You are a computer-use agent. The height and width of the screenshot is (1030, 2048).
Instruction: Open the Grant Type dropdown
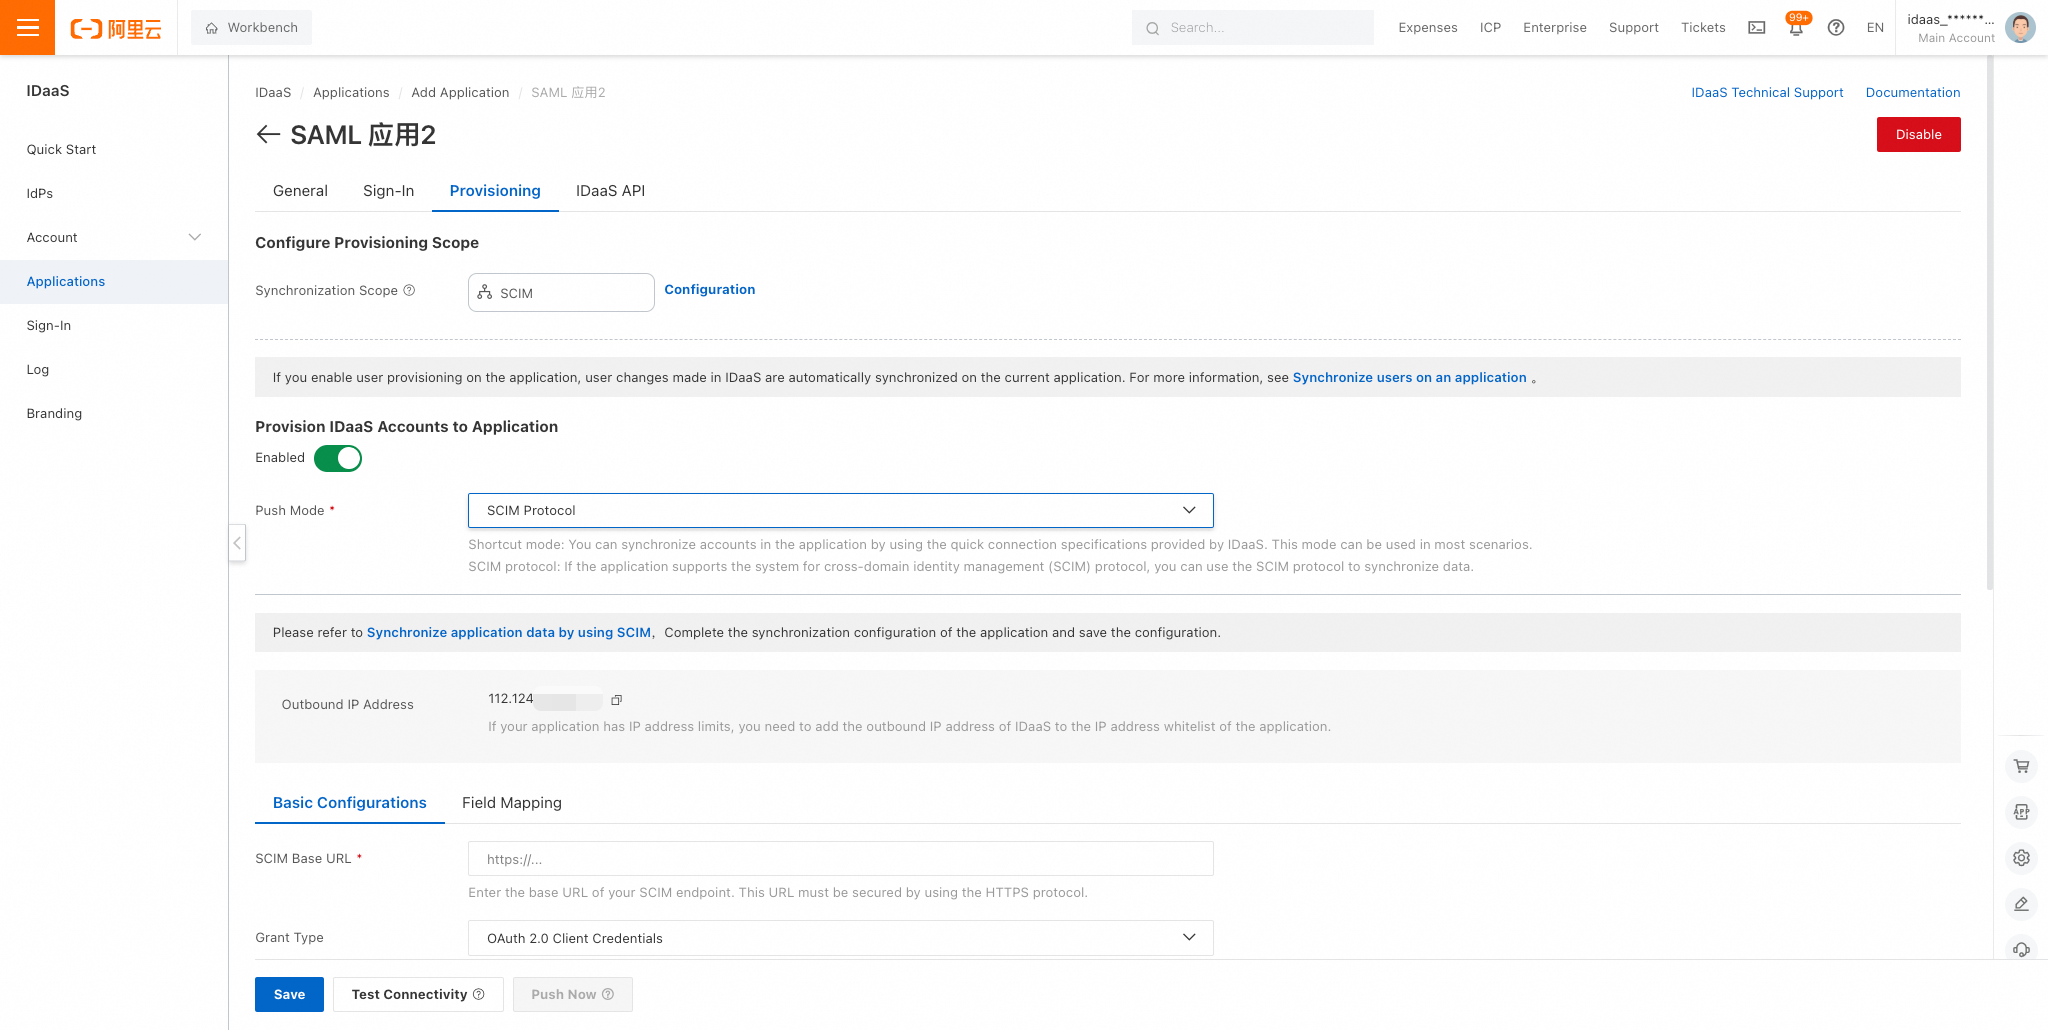point(840,938)
